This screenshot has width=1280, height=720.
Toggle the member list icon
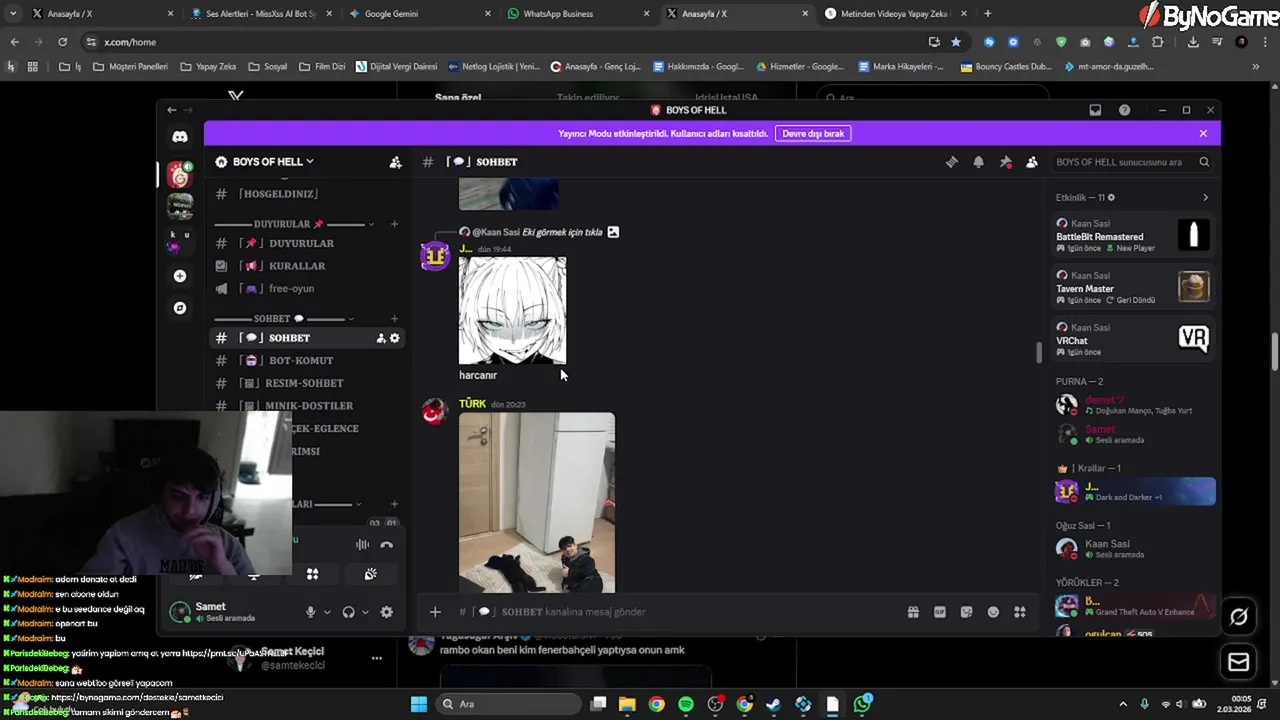point(1032,162)
